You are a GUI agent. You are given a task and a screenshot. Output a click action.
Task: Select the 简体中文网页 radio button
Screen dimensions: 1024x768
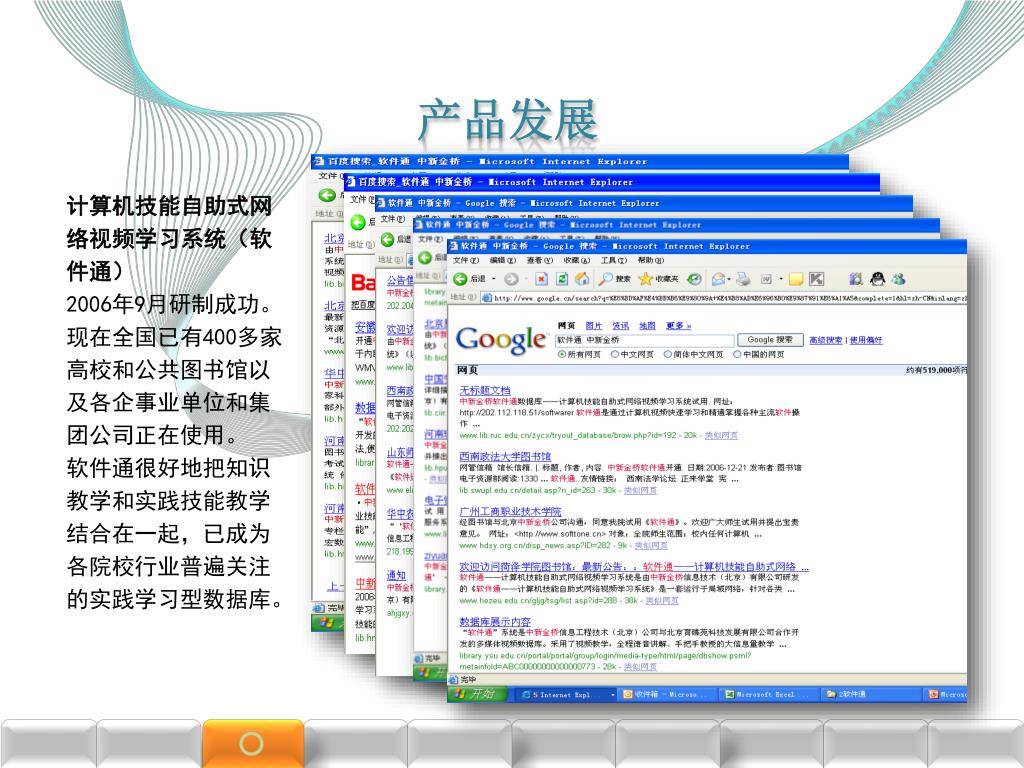coord(668,354)
